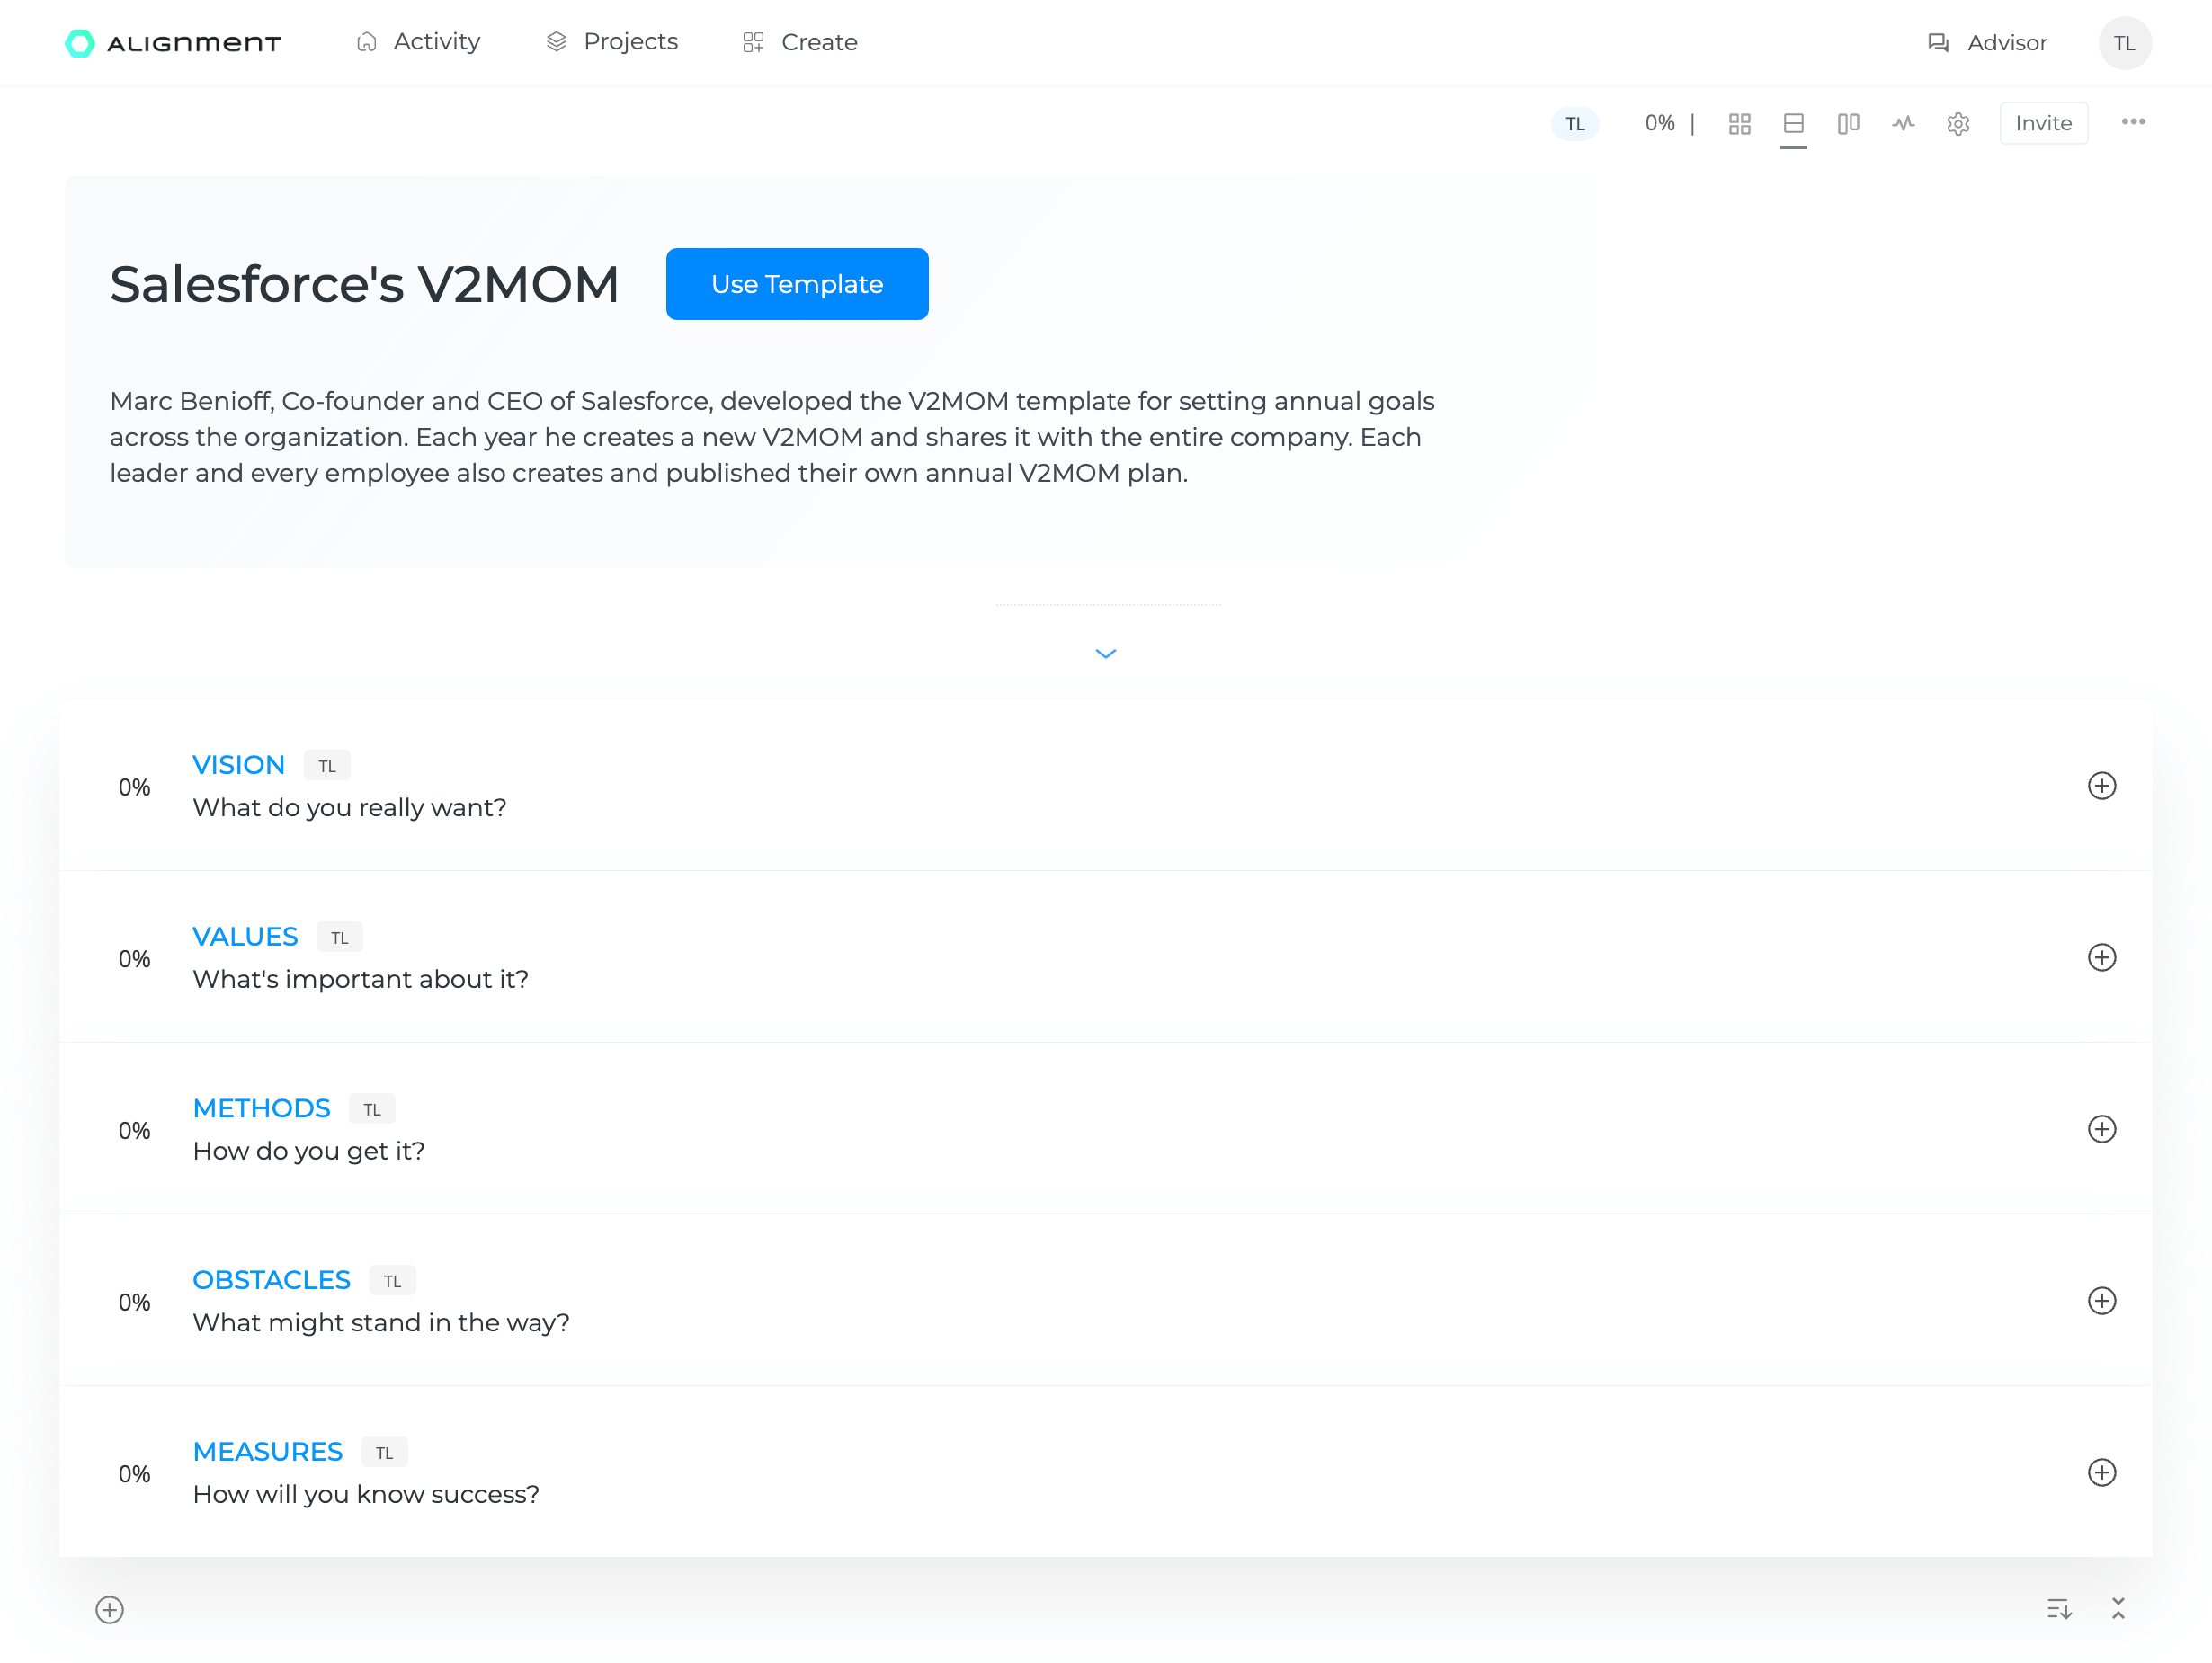Click the Alignment logo
Screen dimensions: 2212x1663
(173, 43)
